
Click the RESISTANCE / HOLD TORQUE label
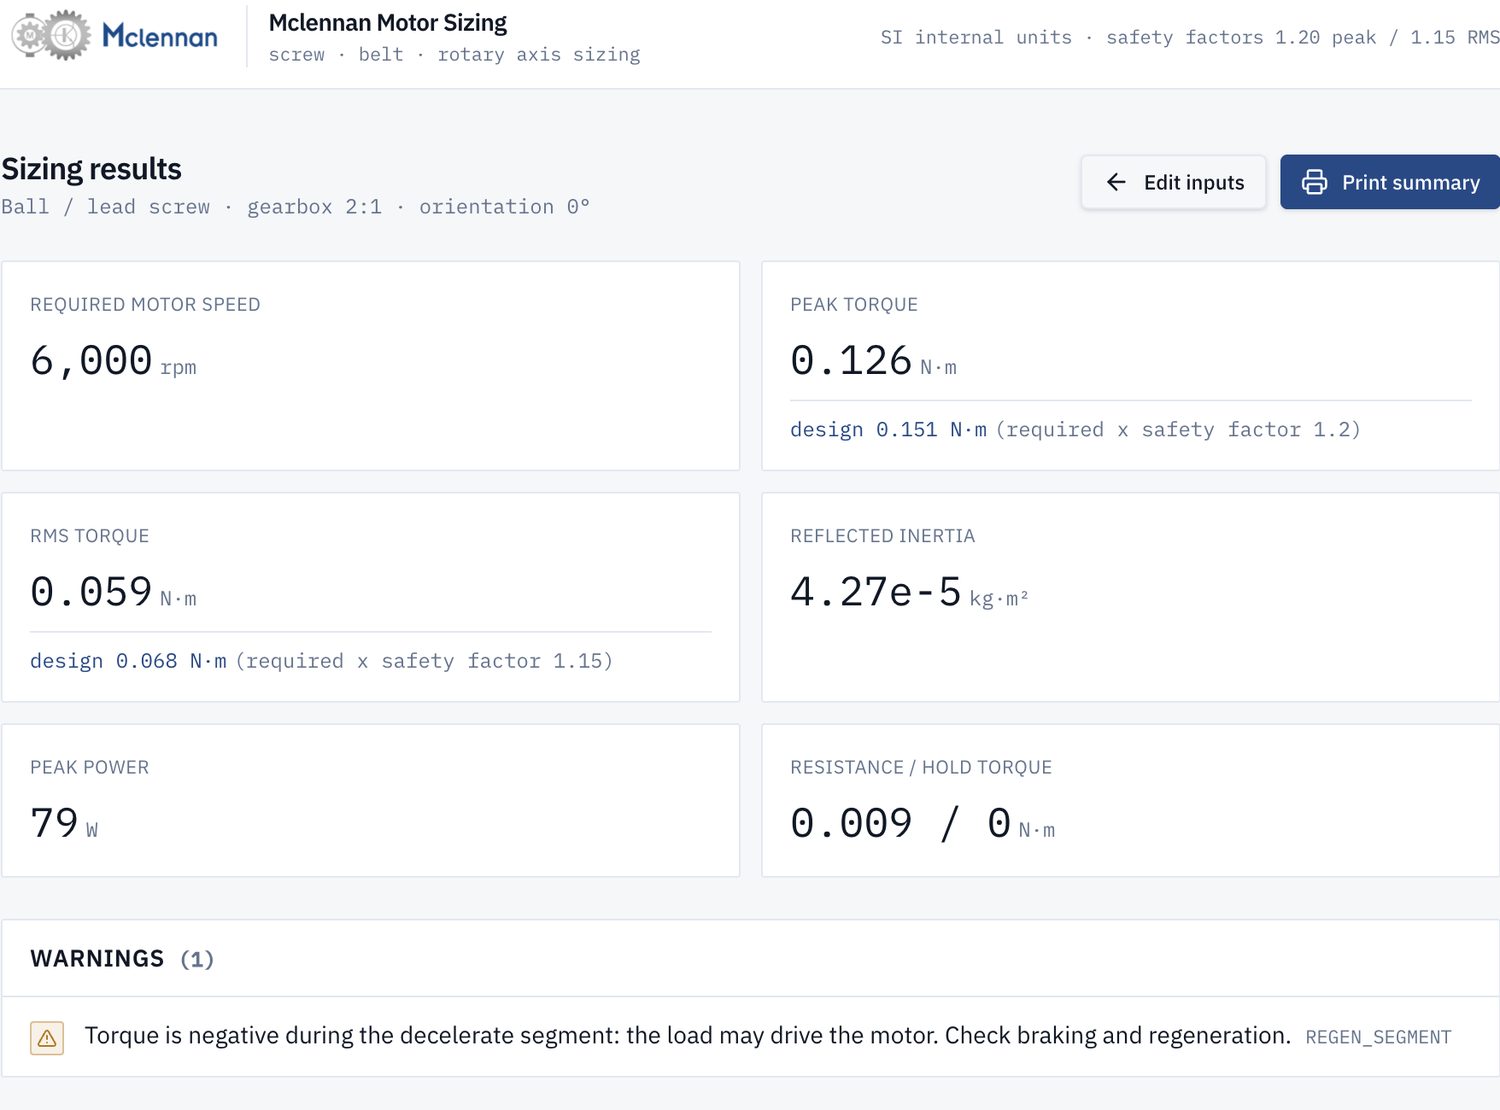coord(921,767)
